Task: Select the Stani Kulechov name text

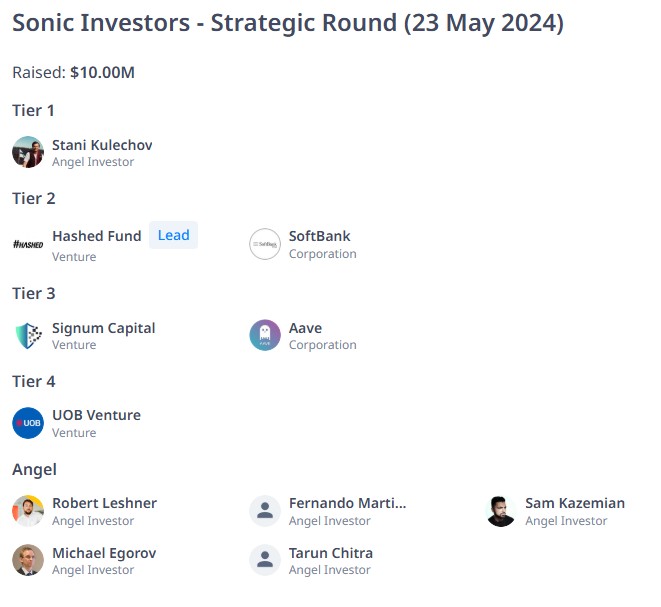Action: click(102, 145)
